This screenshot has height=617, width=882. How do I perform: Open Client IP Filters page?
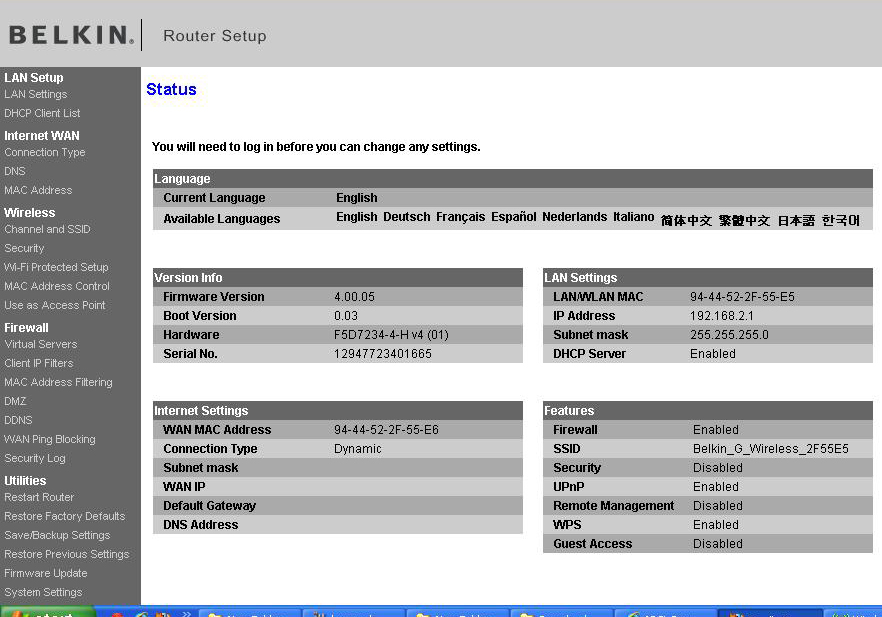click(x=39, y=363)
